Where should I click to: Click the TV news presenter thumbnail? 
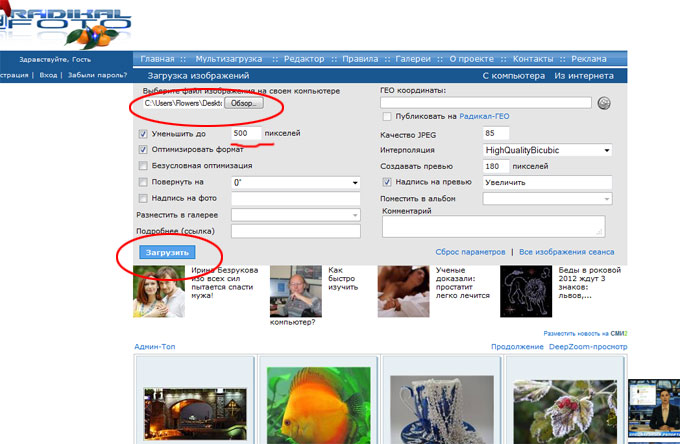[653, 410]
